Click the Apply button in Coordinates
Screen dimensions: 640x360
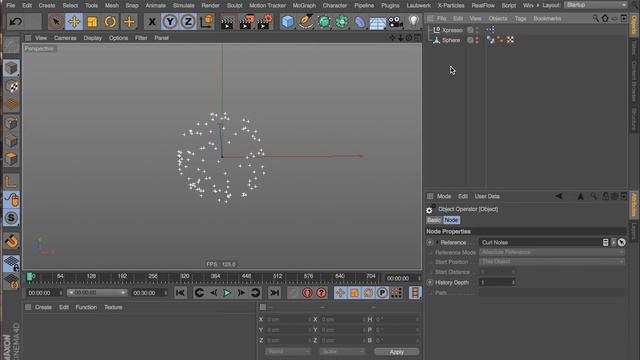[396, 352]
